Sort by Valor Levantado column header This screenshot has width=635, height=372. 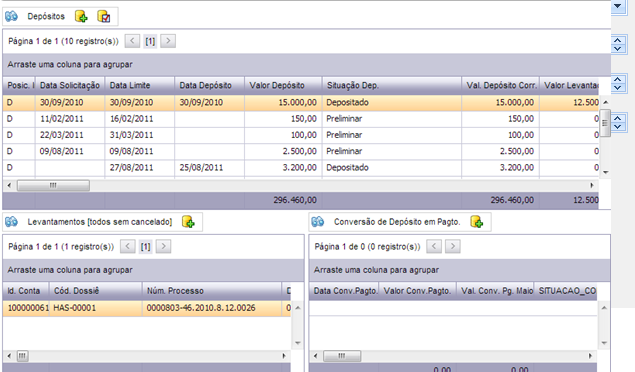point(569,85)
